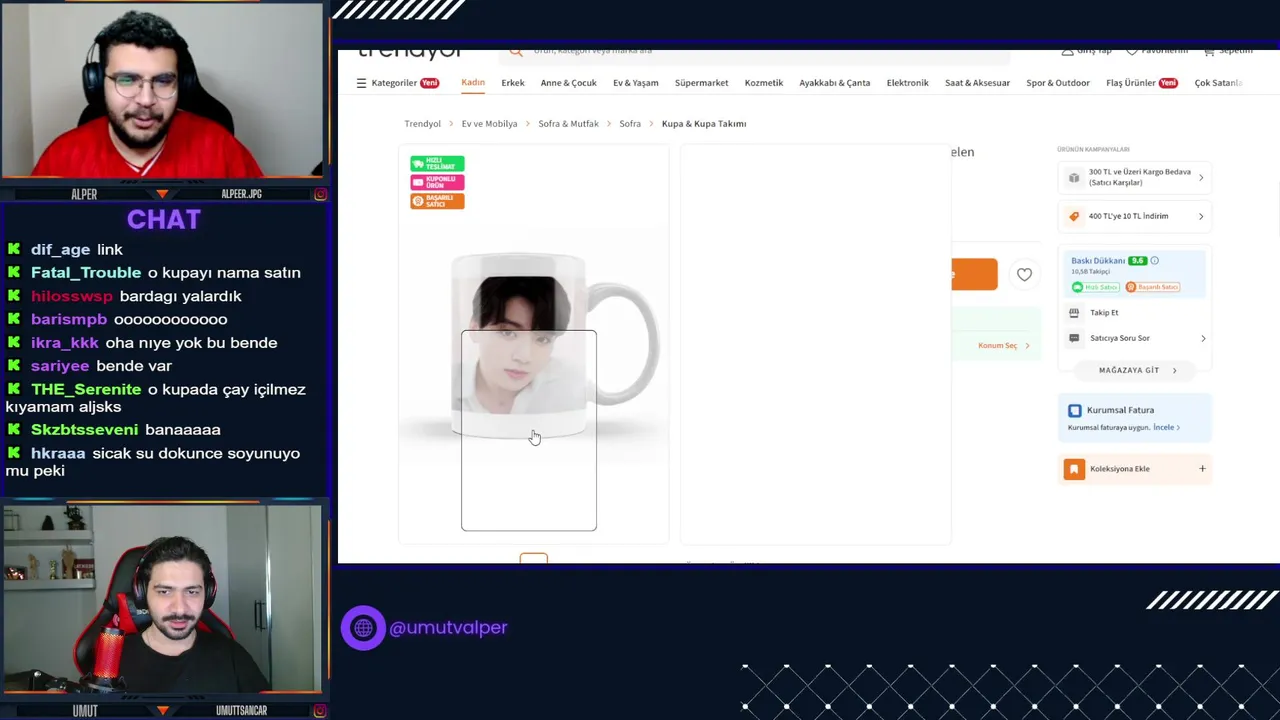Open the Kozmetik category tab
1280x720 pixels.
click(764, 83)
